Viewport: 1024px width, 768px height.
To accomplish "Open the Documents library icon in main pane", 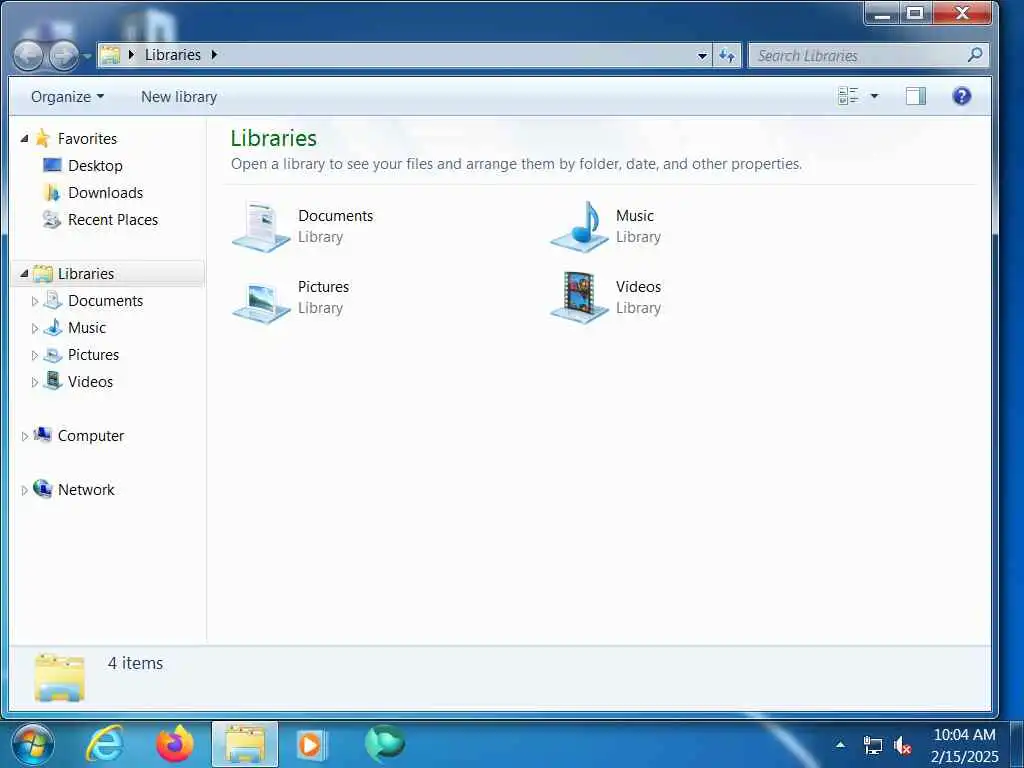I will [261, 227].
